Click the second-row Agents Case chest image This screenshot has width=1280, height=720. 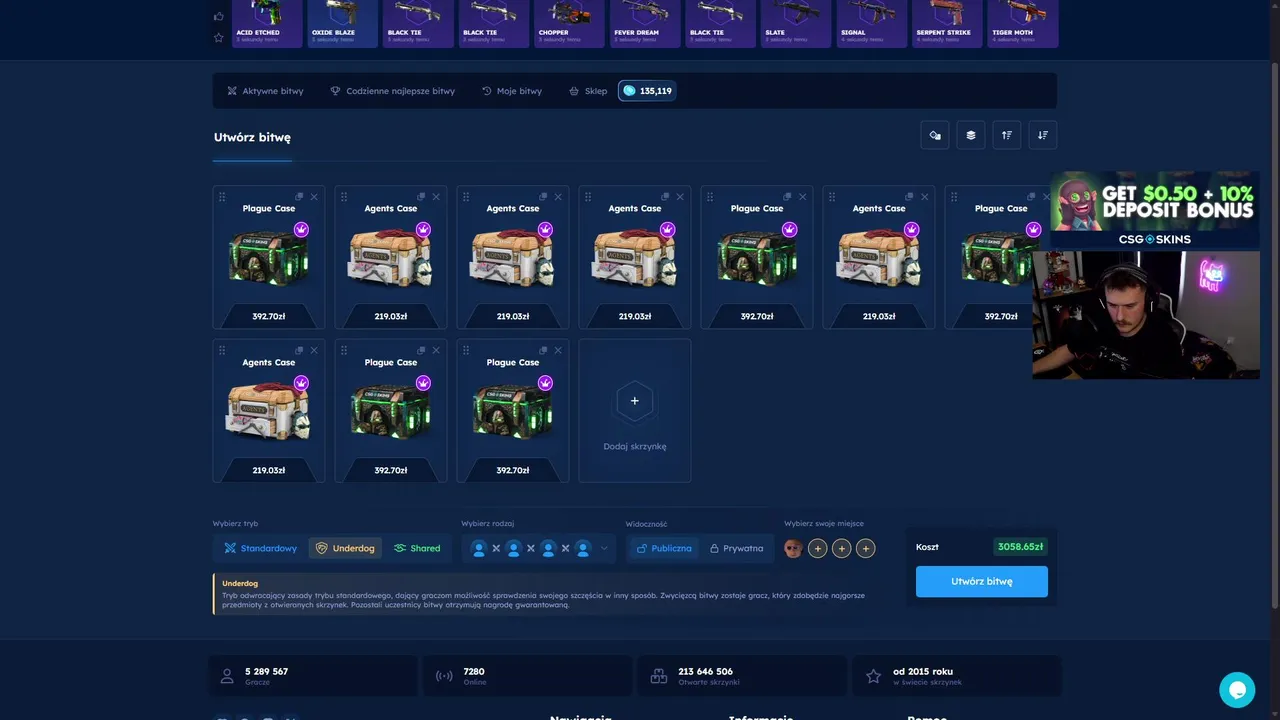(268, 412)
